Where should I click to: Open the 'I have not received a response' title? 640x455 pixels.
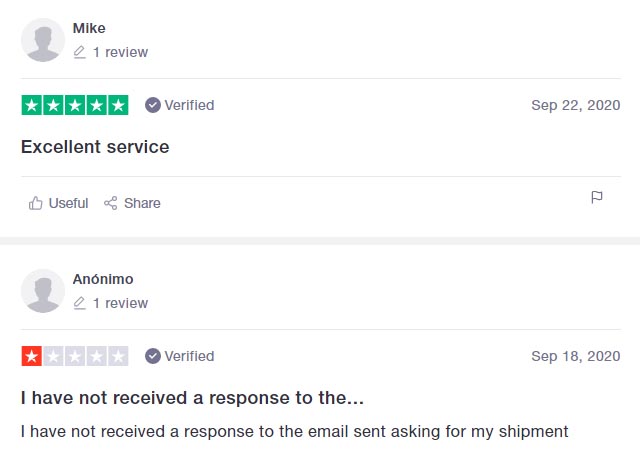tap(192, 398)
